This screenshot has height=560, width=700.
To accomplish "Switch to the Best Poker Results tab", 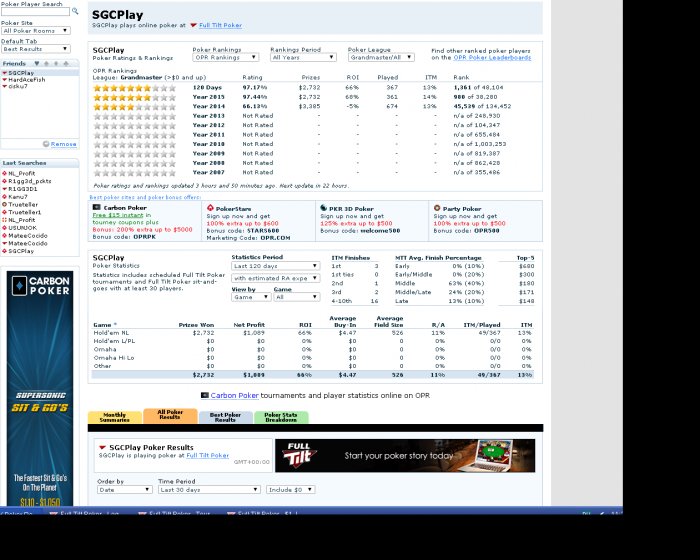I will (x=225, y=417).
